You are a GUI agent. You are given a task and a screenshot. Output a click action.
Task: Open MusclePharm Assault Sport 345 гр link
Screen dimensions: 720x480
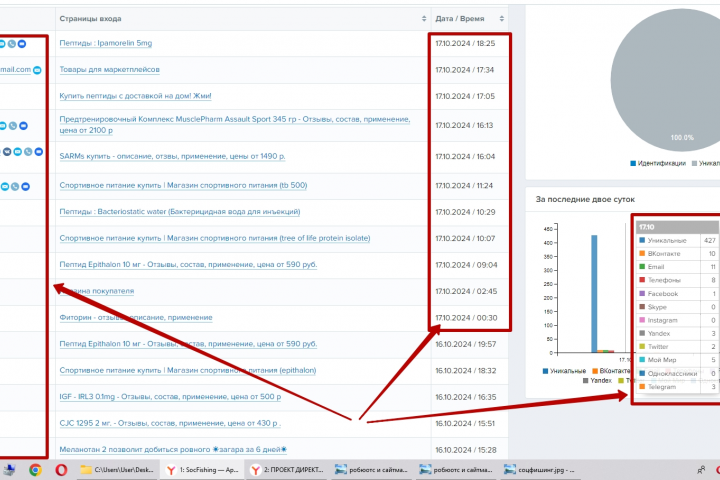[x=235, y=124]
